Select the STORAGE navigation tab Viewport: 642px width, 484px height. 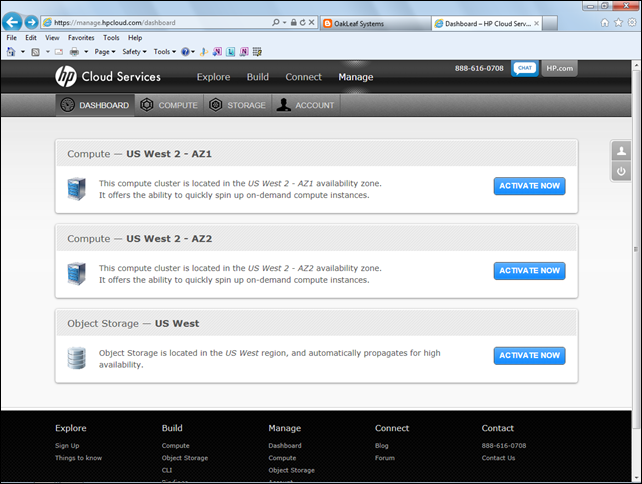(x=237, y=105)
